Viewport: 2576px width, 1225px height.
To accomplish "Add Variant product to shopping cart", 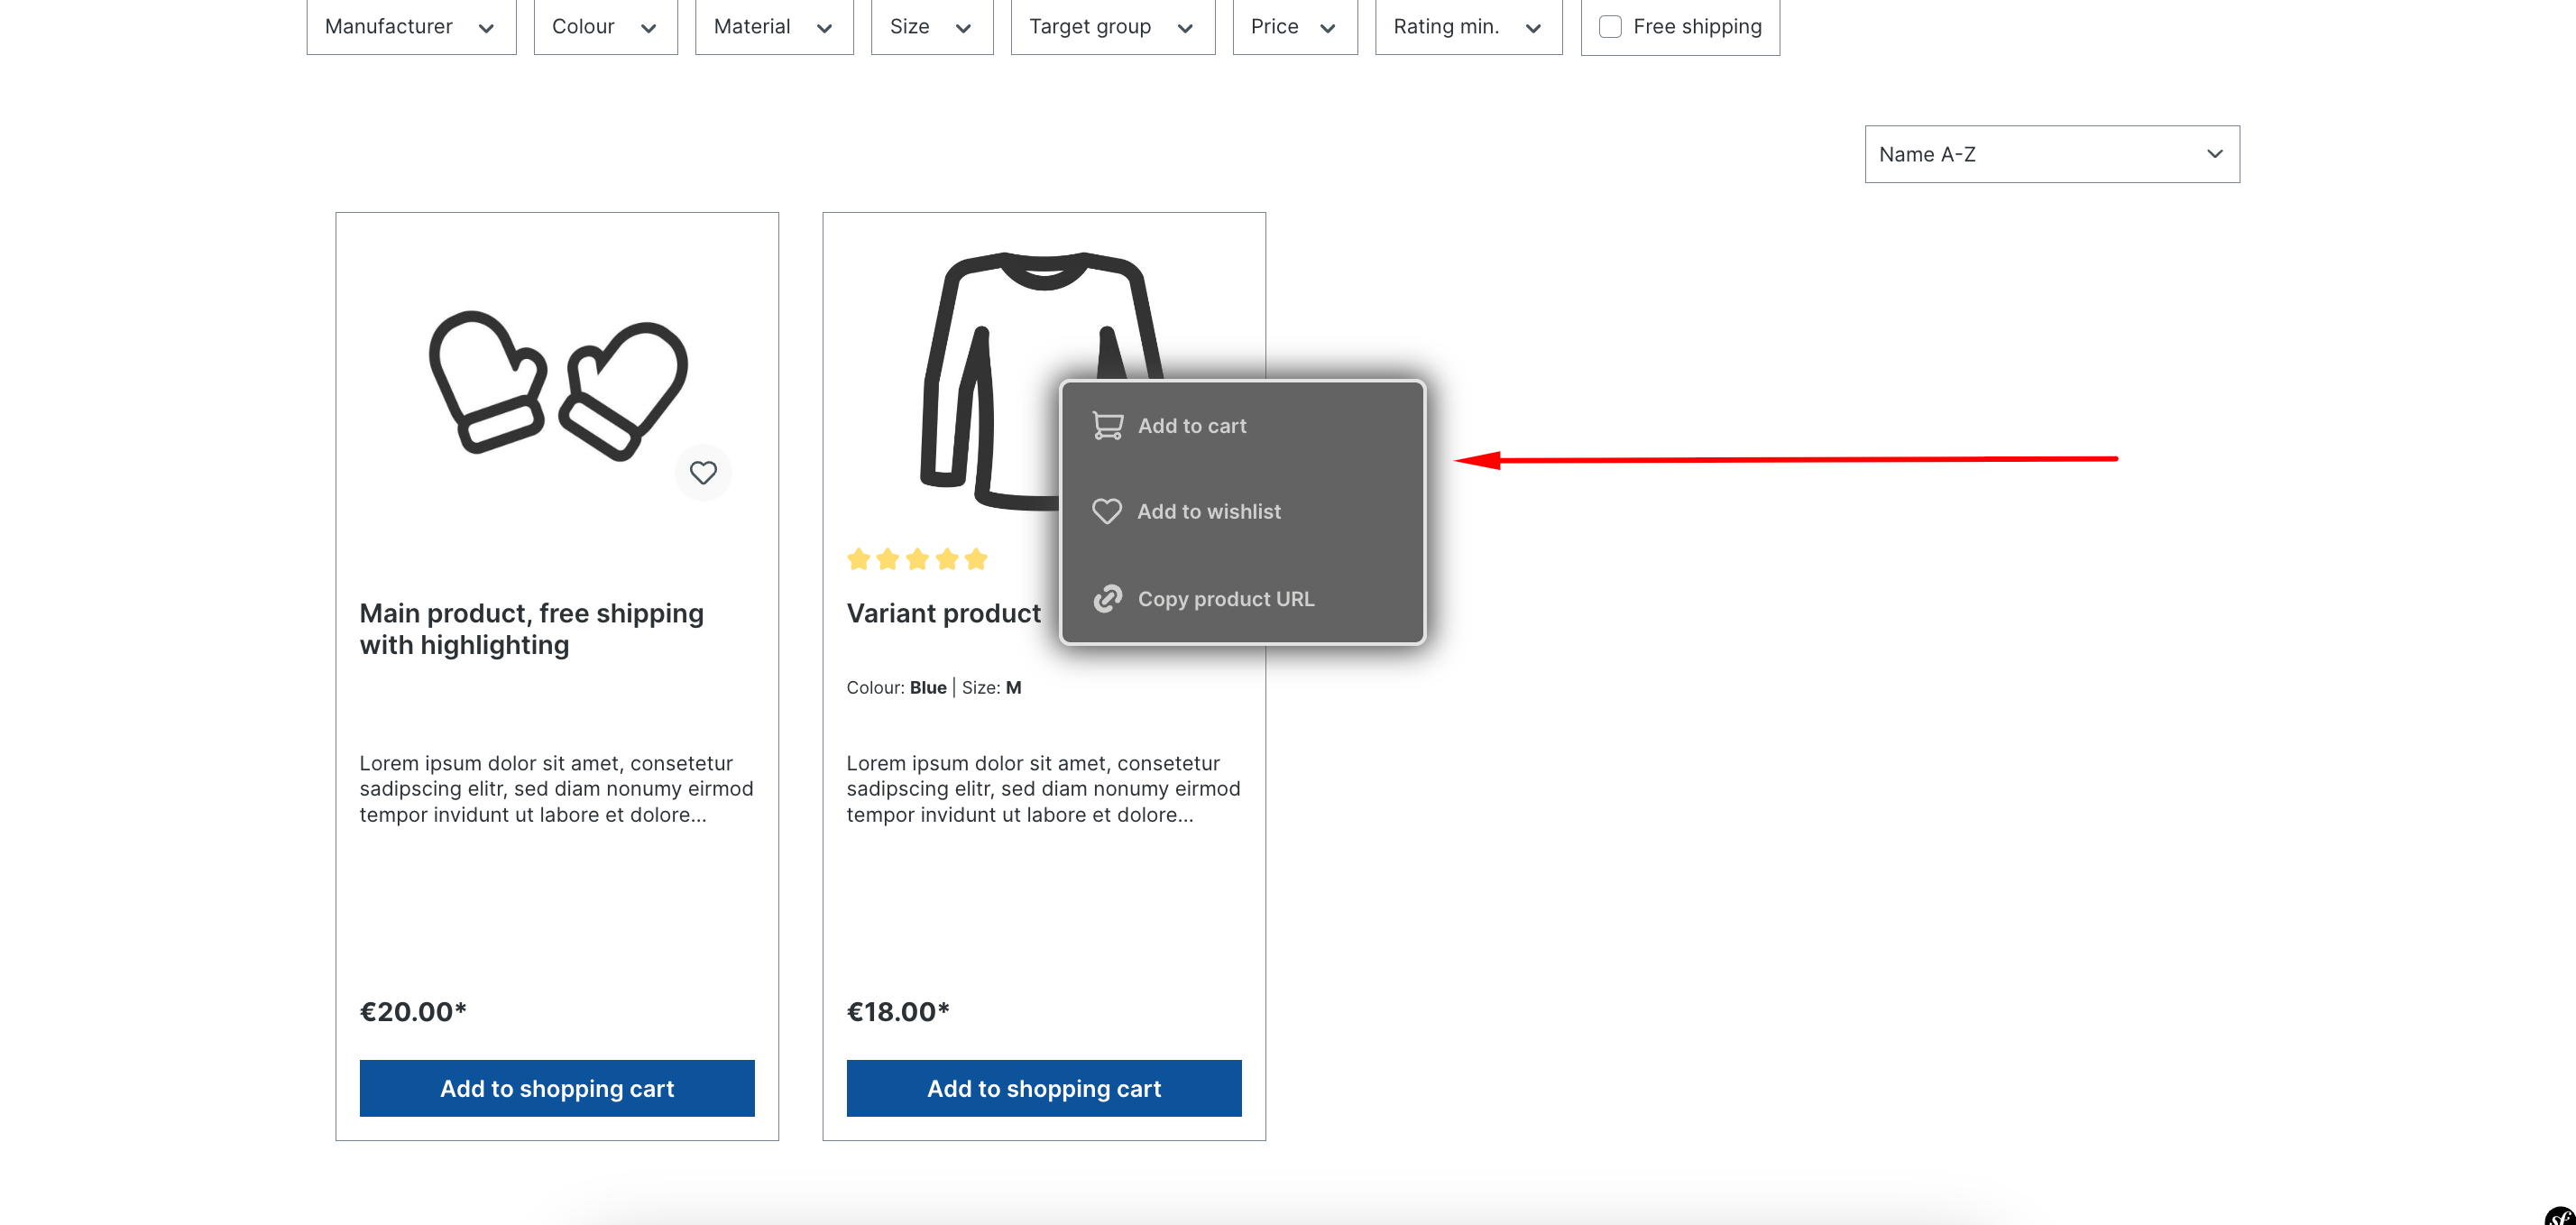I will pyautogui.click(x=1044, y=1088).
